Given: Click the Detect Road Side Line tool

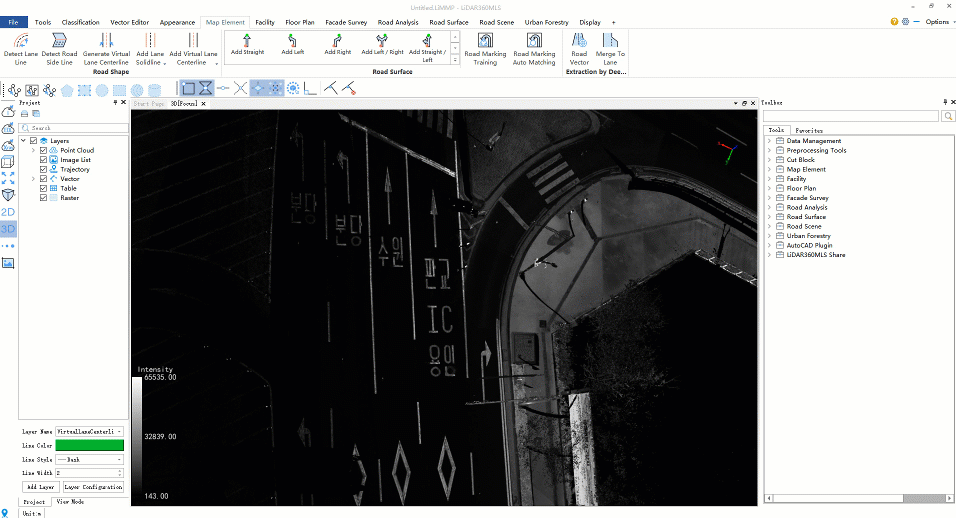Looking at the screenshot, I should pos(59,49).
